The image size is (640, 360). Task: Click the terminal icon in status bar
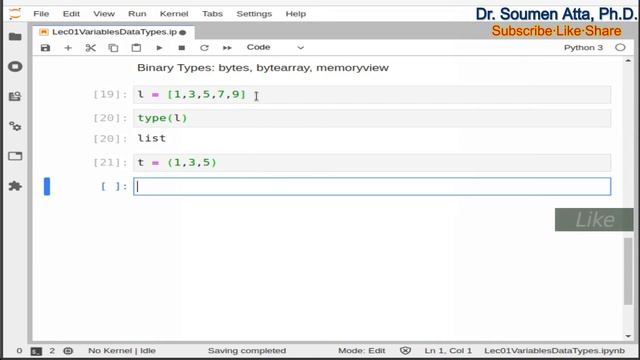pyautogui.click(x=36, y=351)
